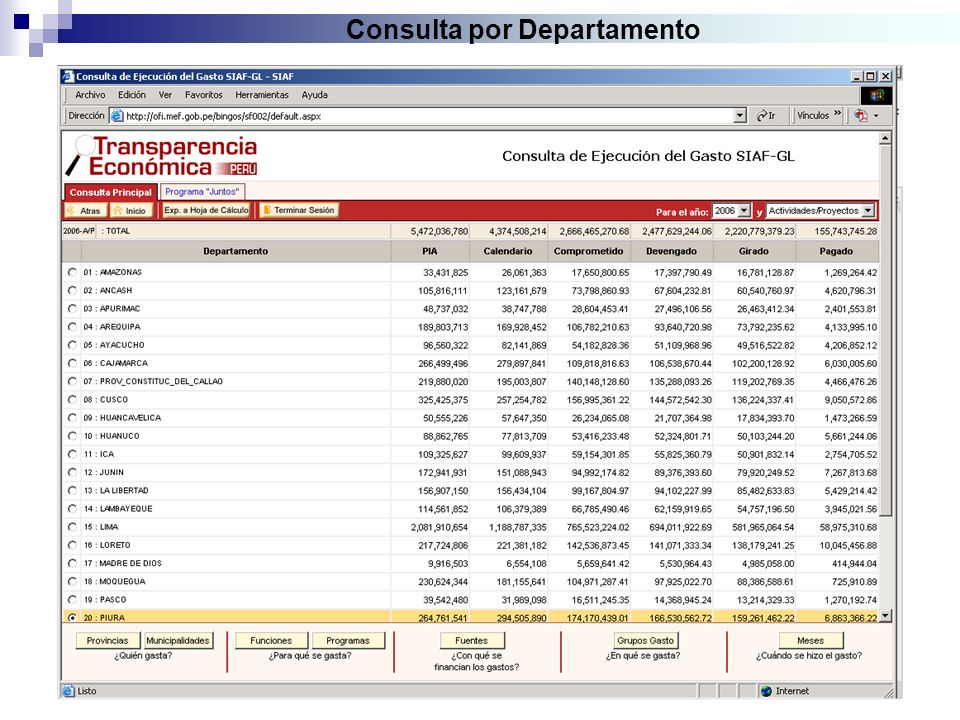Click the Fuentes button
The height and width of the screenshot is (720, 960).
click(x=471, y=640)
